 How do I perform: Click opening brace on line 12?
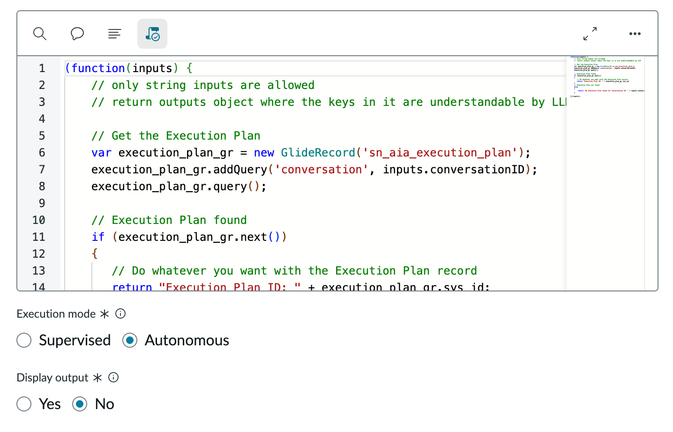click(94, 254)
